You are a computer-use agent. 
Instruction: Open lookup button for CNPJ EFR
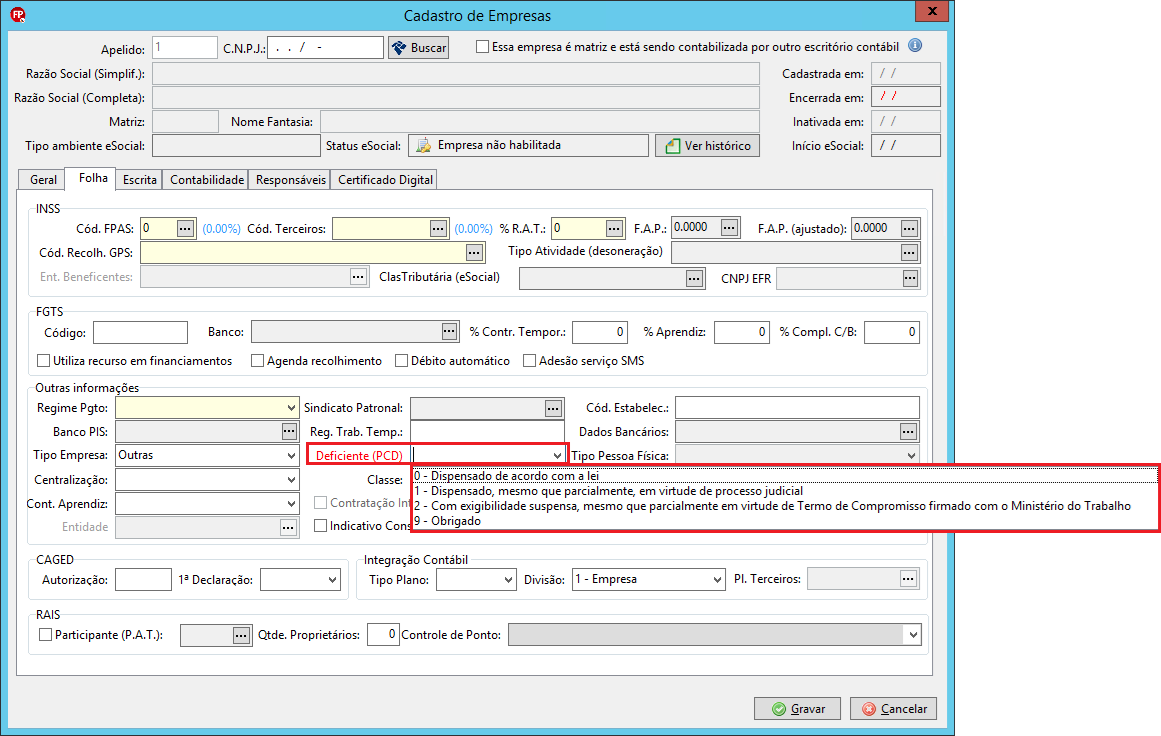click(910, 278)
